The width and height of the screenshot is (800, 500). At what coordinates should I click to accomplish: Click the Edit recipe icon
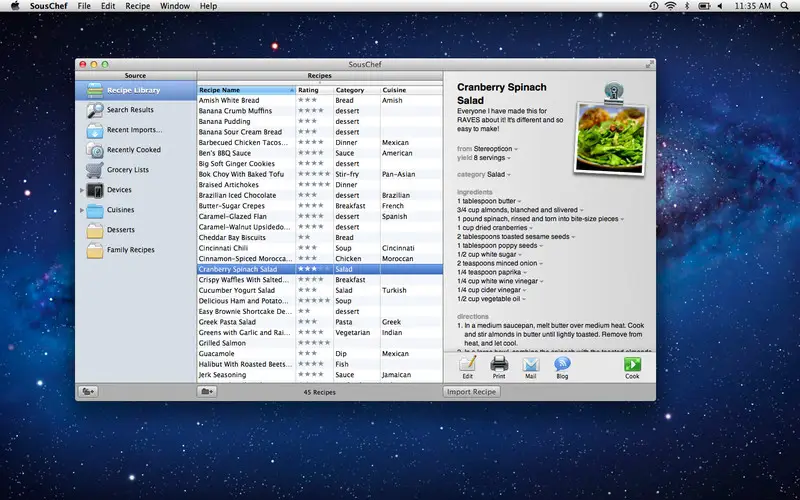(468, 364)
